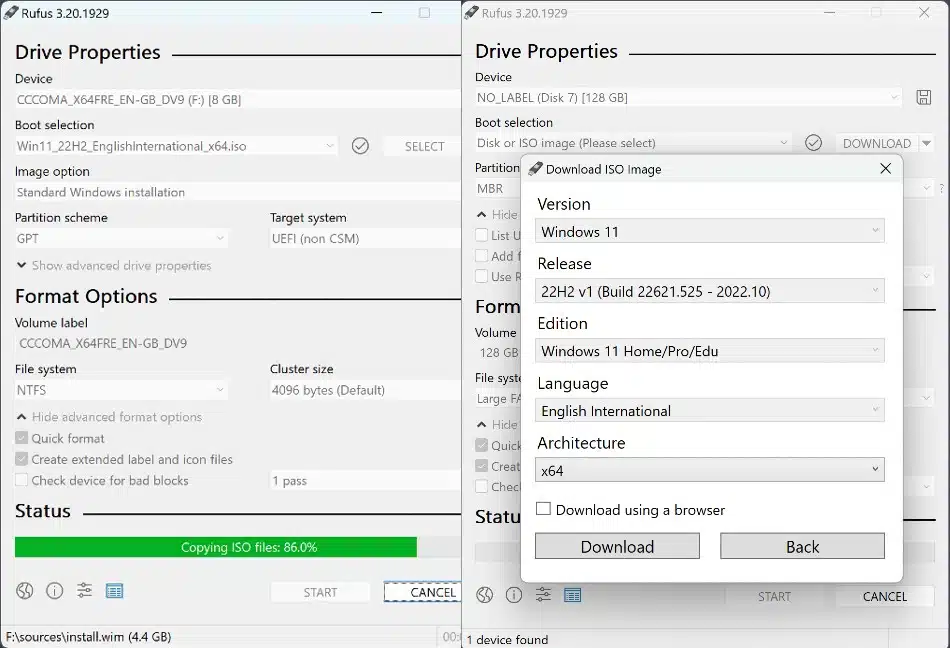Image resolution: width=950 pixels, height=648 pixels.
Task: Open Boot selection dropdown showing Win11_22H2 ISO
Action: (x=176, y=146)
